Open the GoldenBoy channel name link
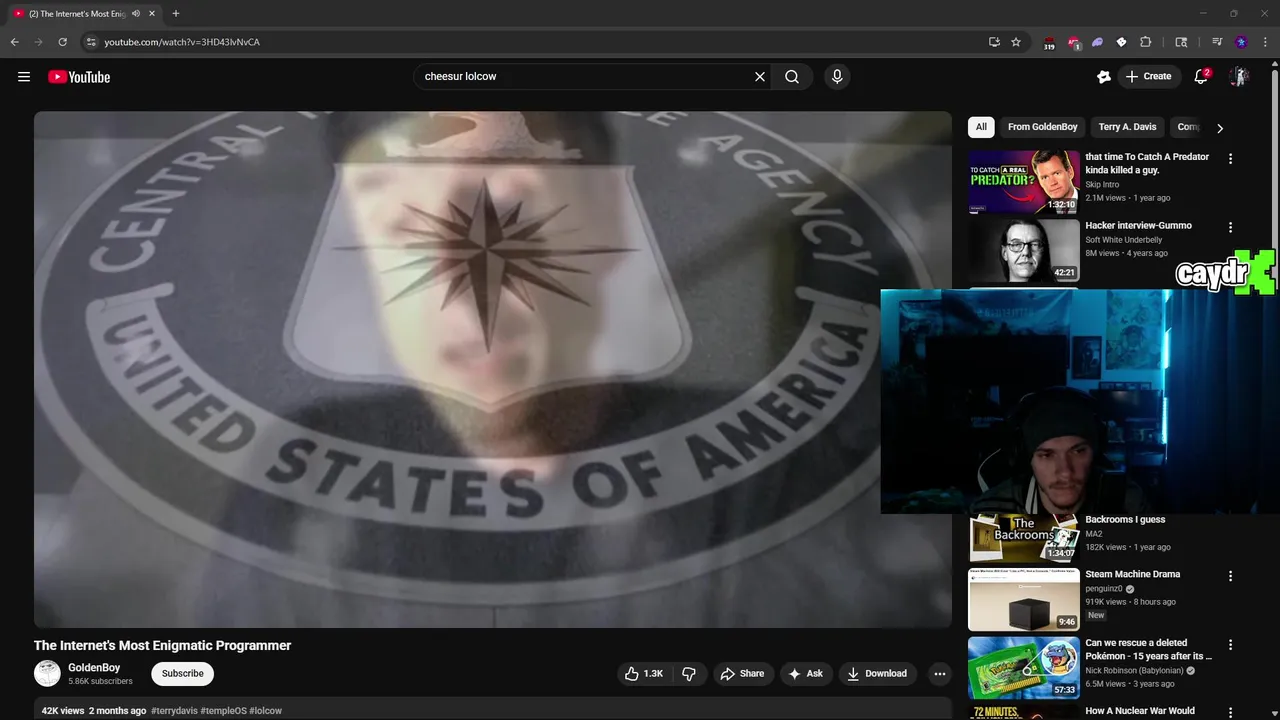The image size is (1280, 720). pyautogui.click(x=94, y=668)
